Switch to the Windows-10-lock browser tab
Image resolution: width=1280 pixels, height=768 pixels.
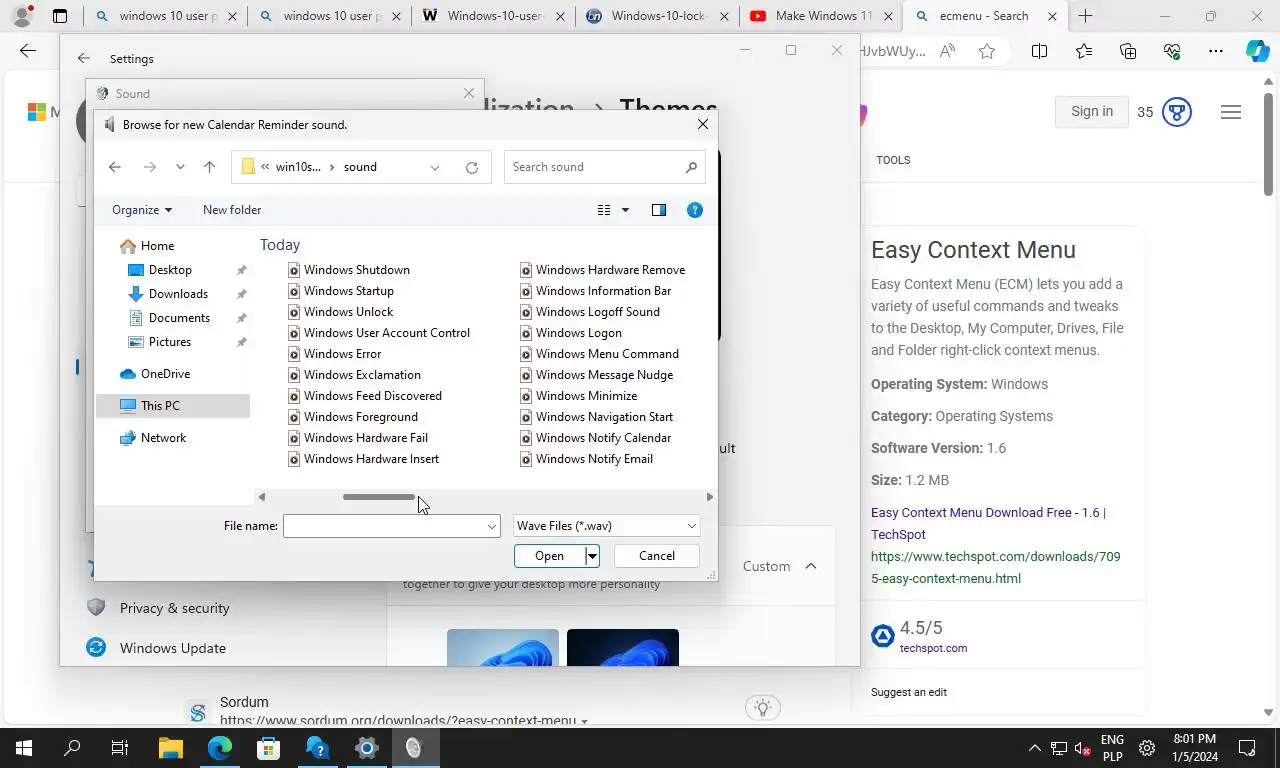(657, 16)
